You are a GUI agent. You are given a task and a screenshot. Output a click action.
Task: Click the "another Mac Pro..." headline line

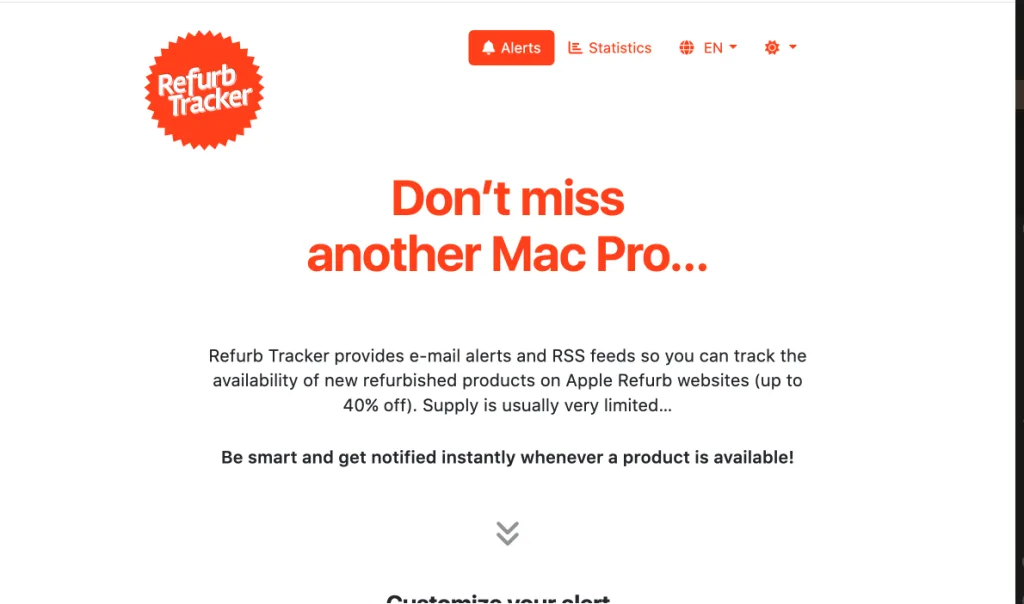pos(507,254)
